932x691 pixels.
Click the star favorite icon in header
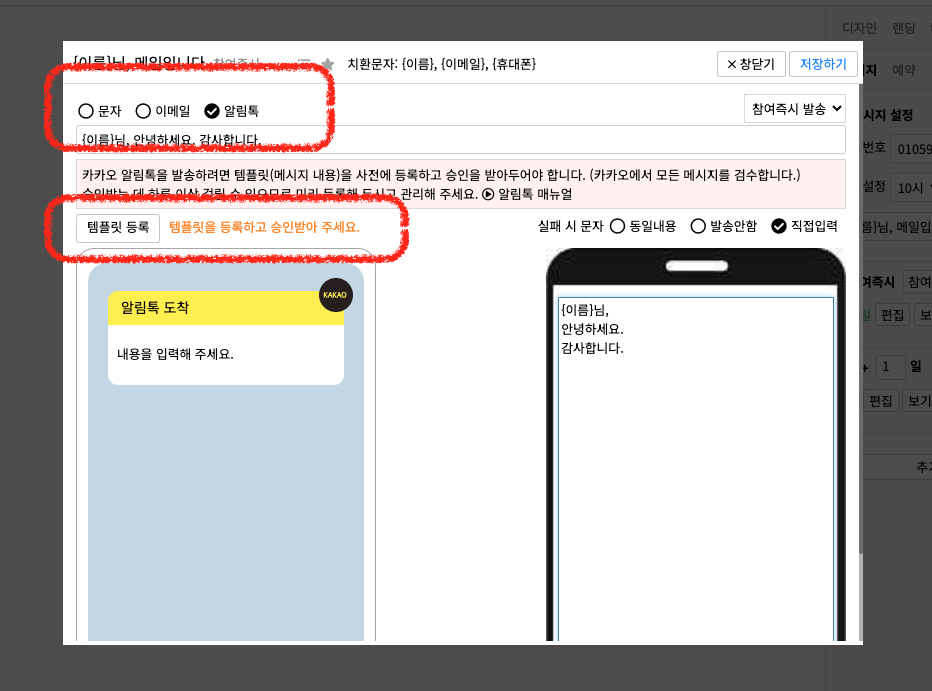coord(327,64)
